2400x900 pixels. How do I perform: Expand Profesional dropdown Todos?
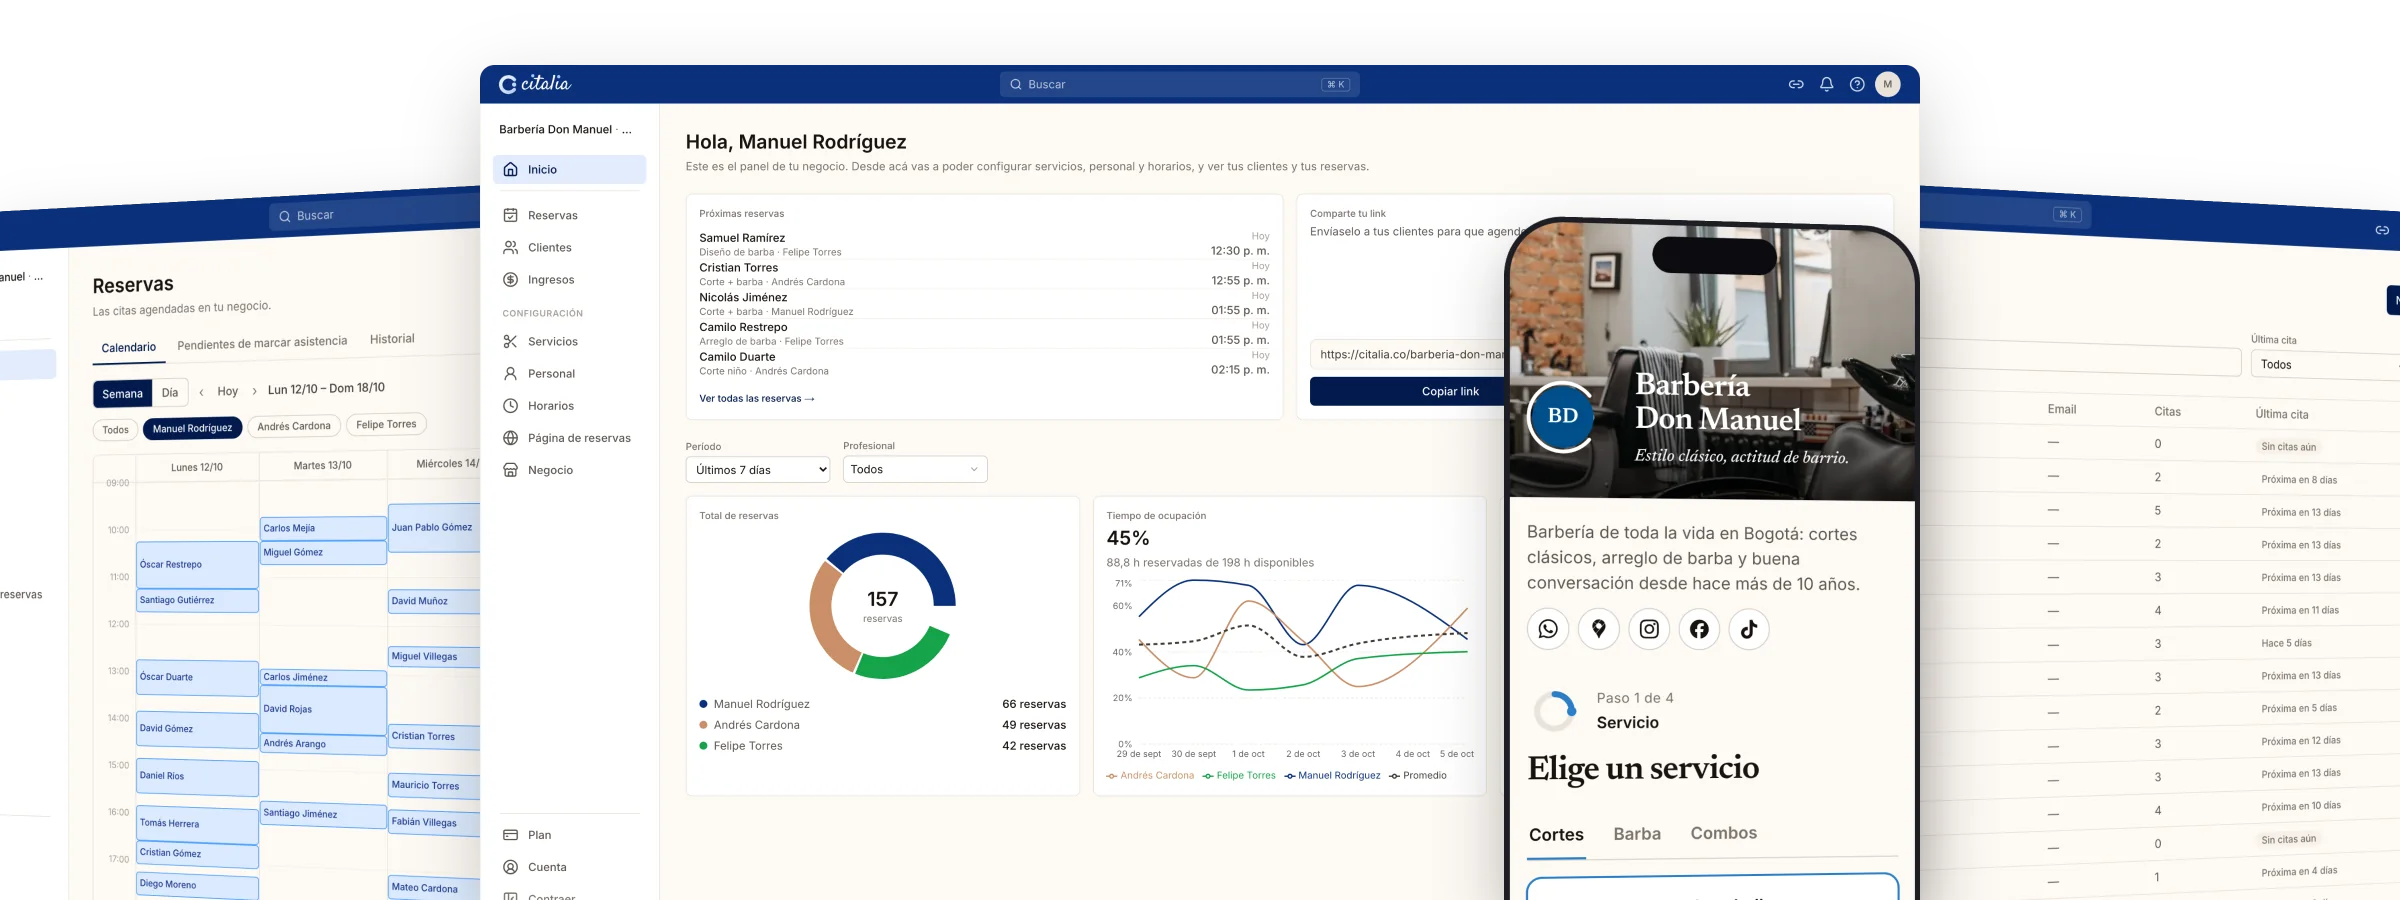click(915, 470)
